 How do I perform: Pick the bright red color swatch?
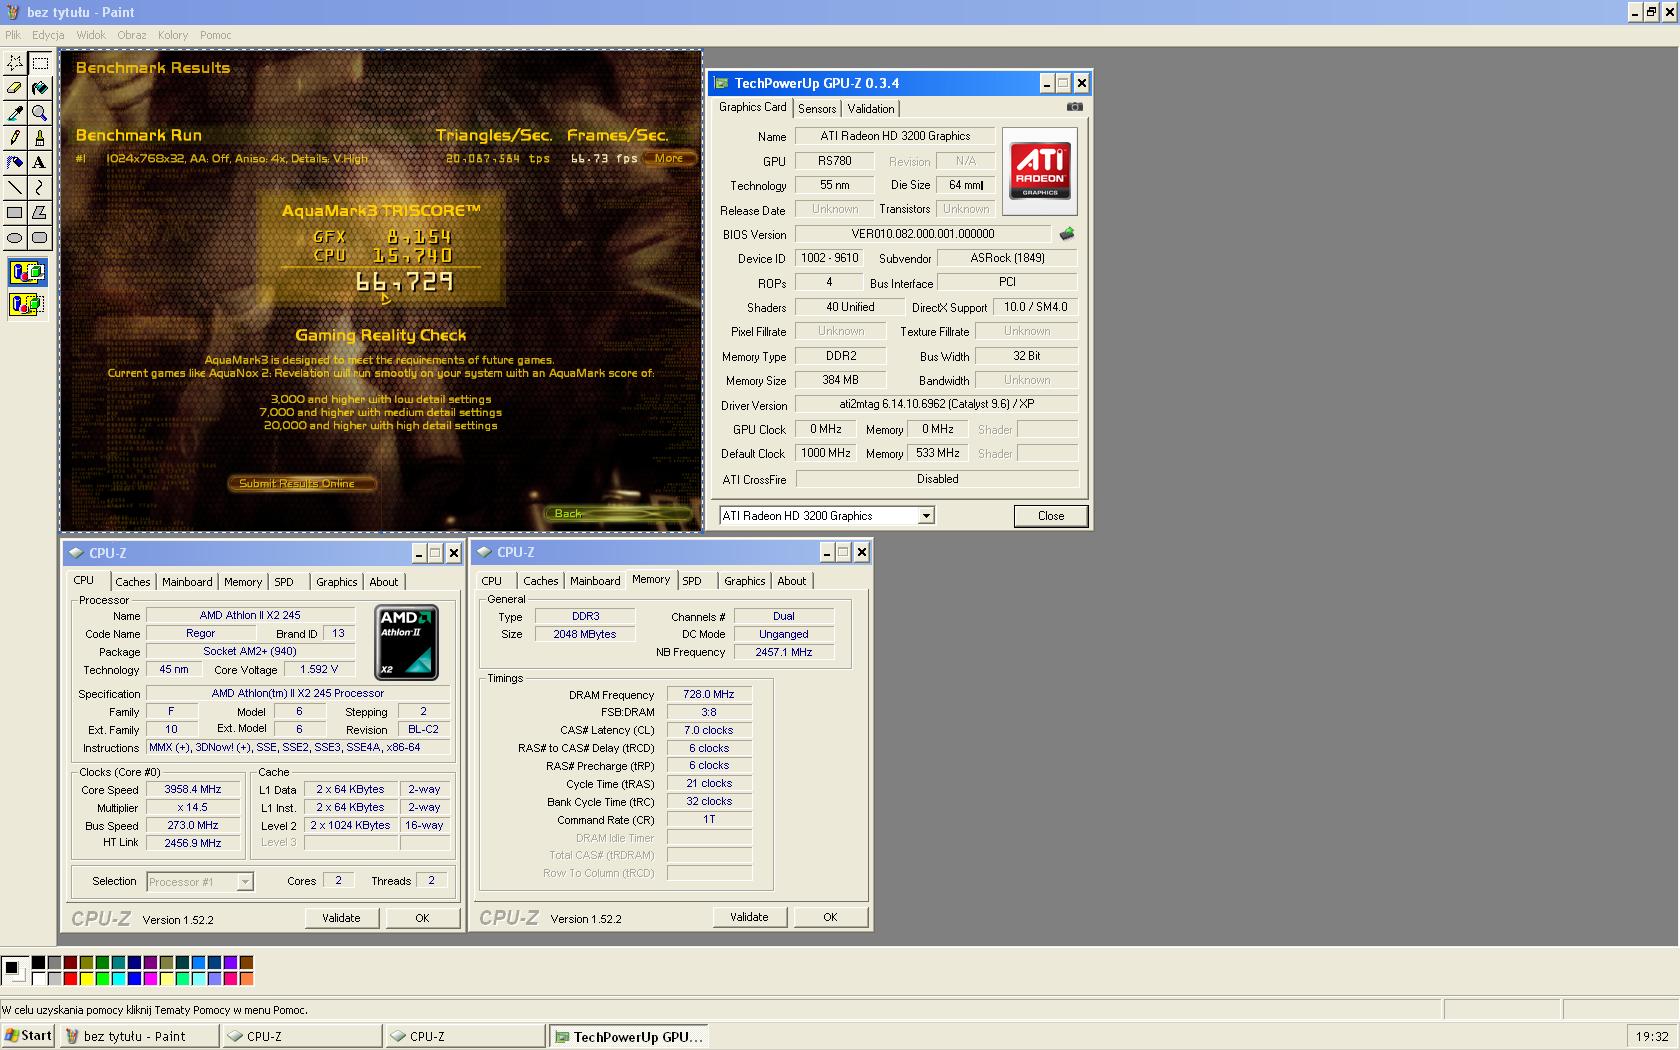[x=70, y=979]
